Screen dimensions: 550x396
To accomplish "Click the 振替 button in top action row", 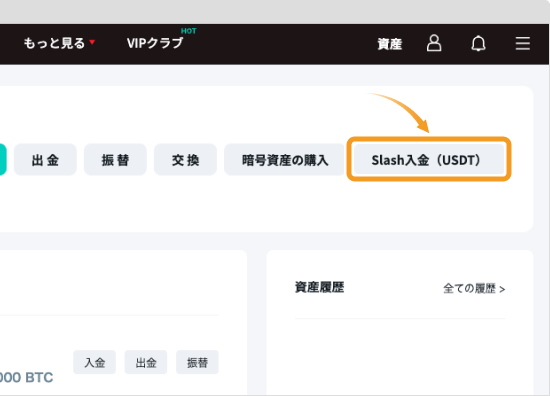I will coord(115,160).
